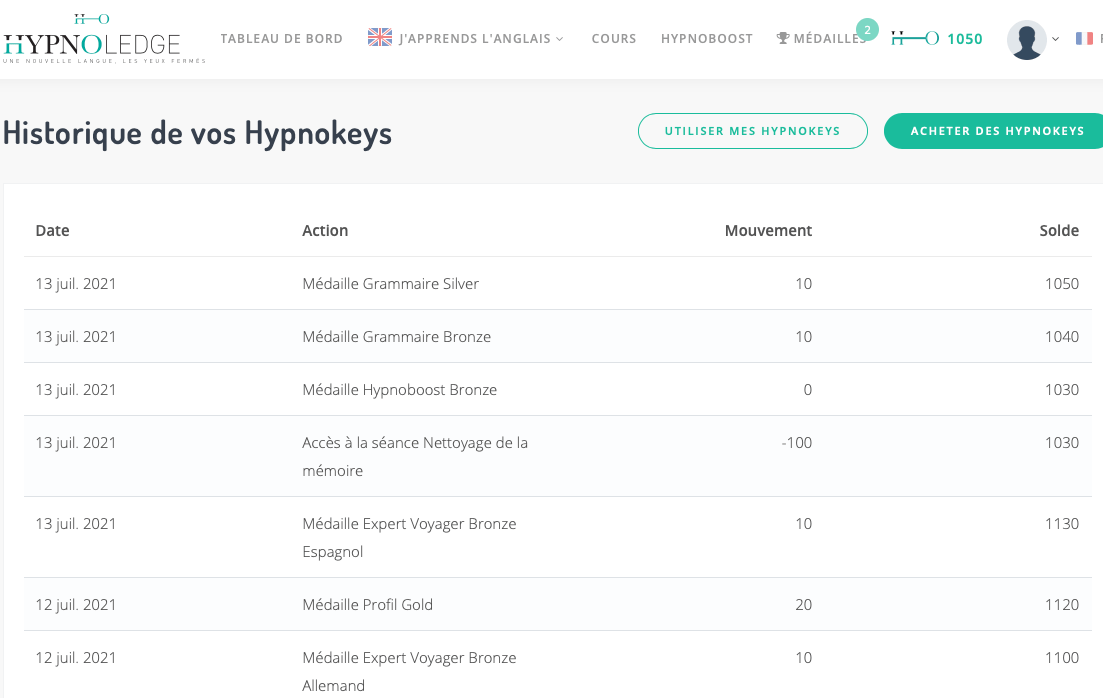The width and height of the screenshot is (1103, 698).
Task: Open the Hypnoboost menu item
Action: coord(706,39)
